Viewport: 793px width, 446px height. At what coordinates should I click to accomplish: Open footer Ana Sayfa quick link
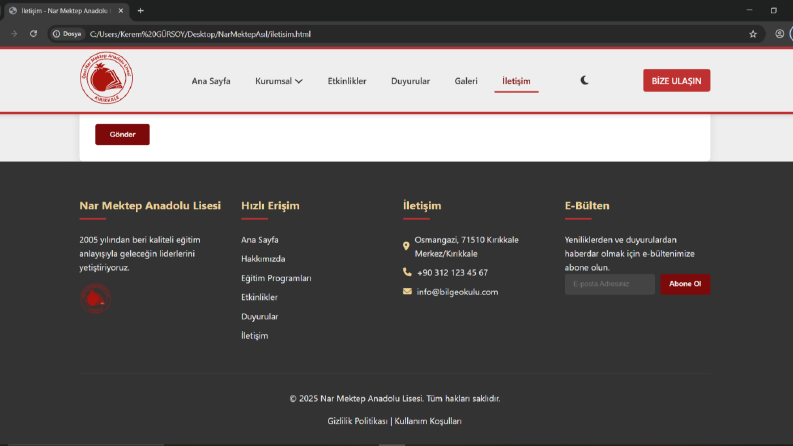[259, 240]
